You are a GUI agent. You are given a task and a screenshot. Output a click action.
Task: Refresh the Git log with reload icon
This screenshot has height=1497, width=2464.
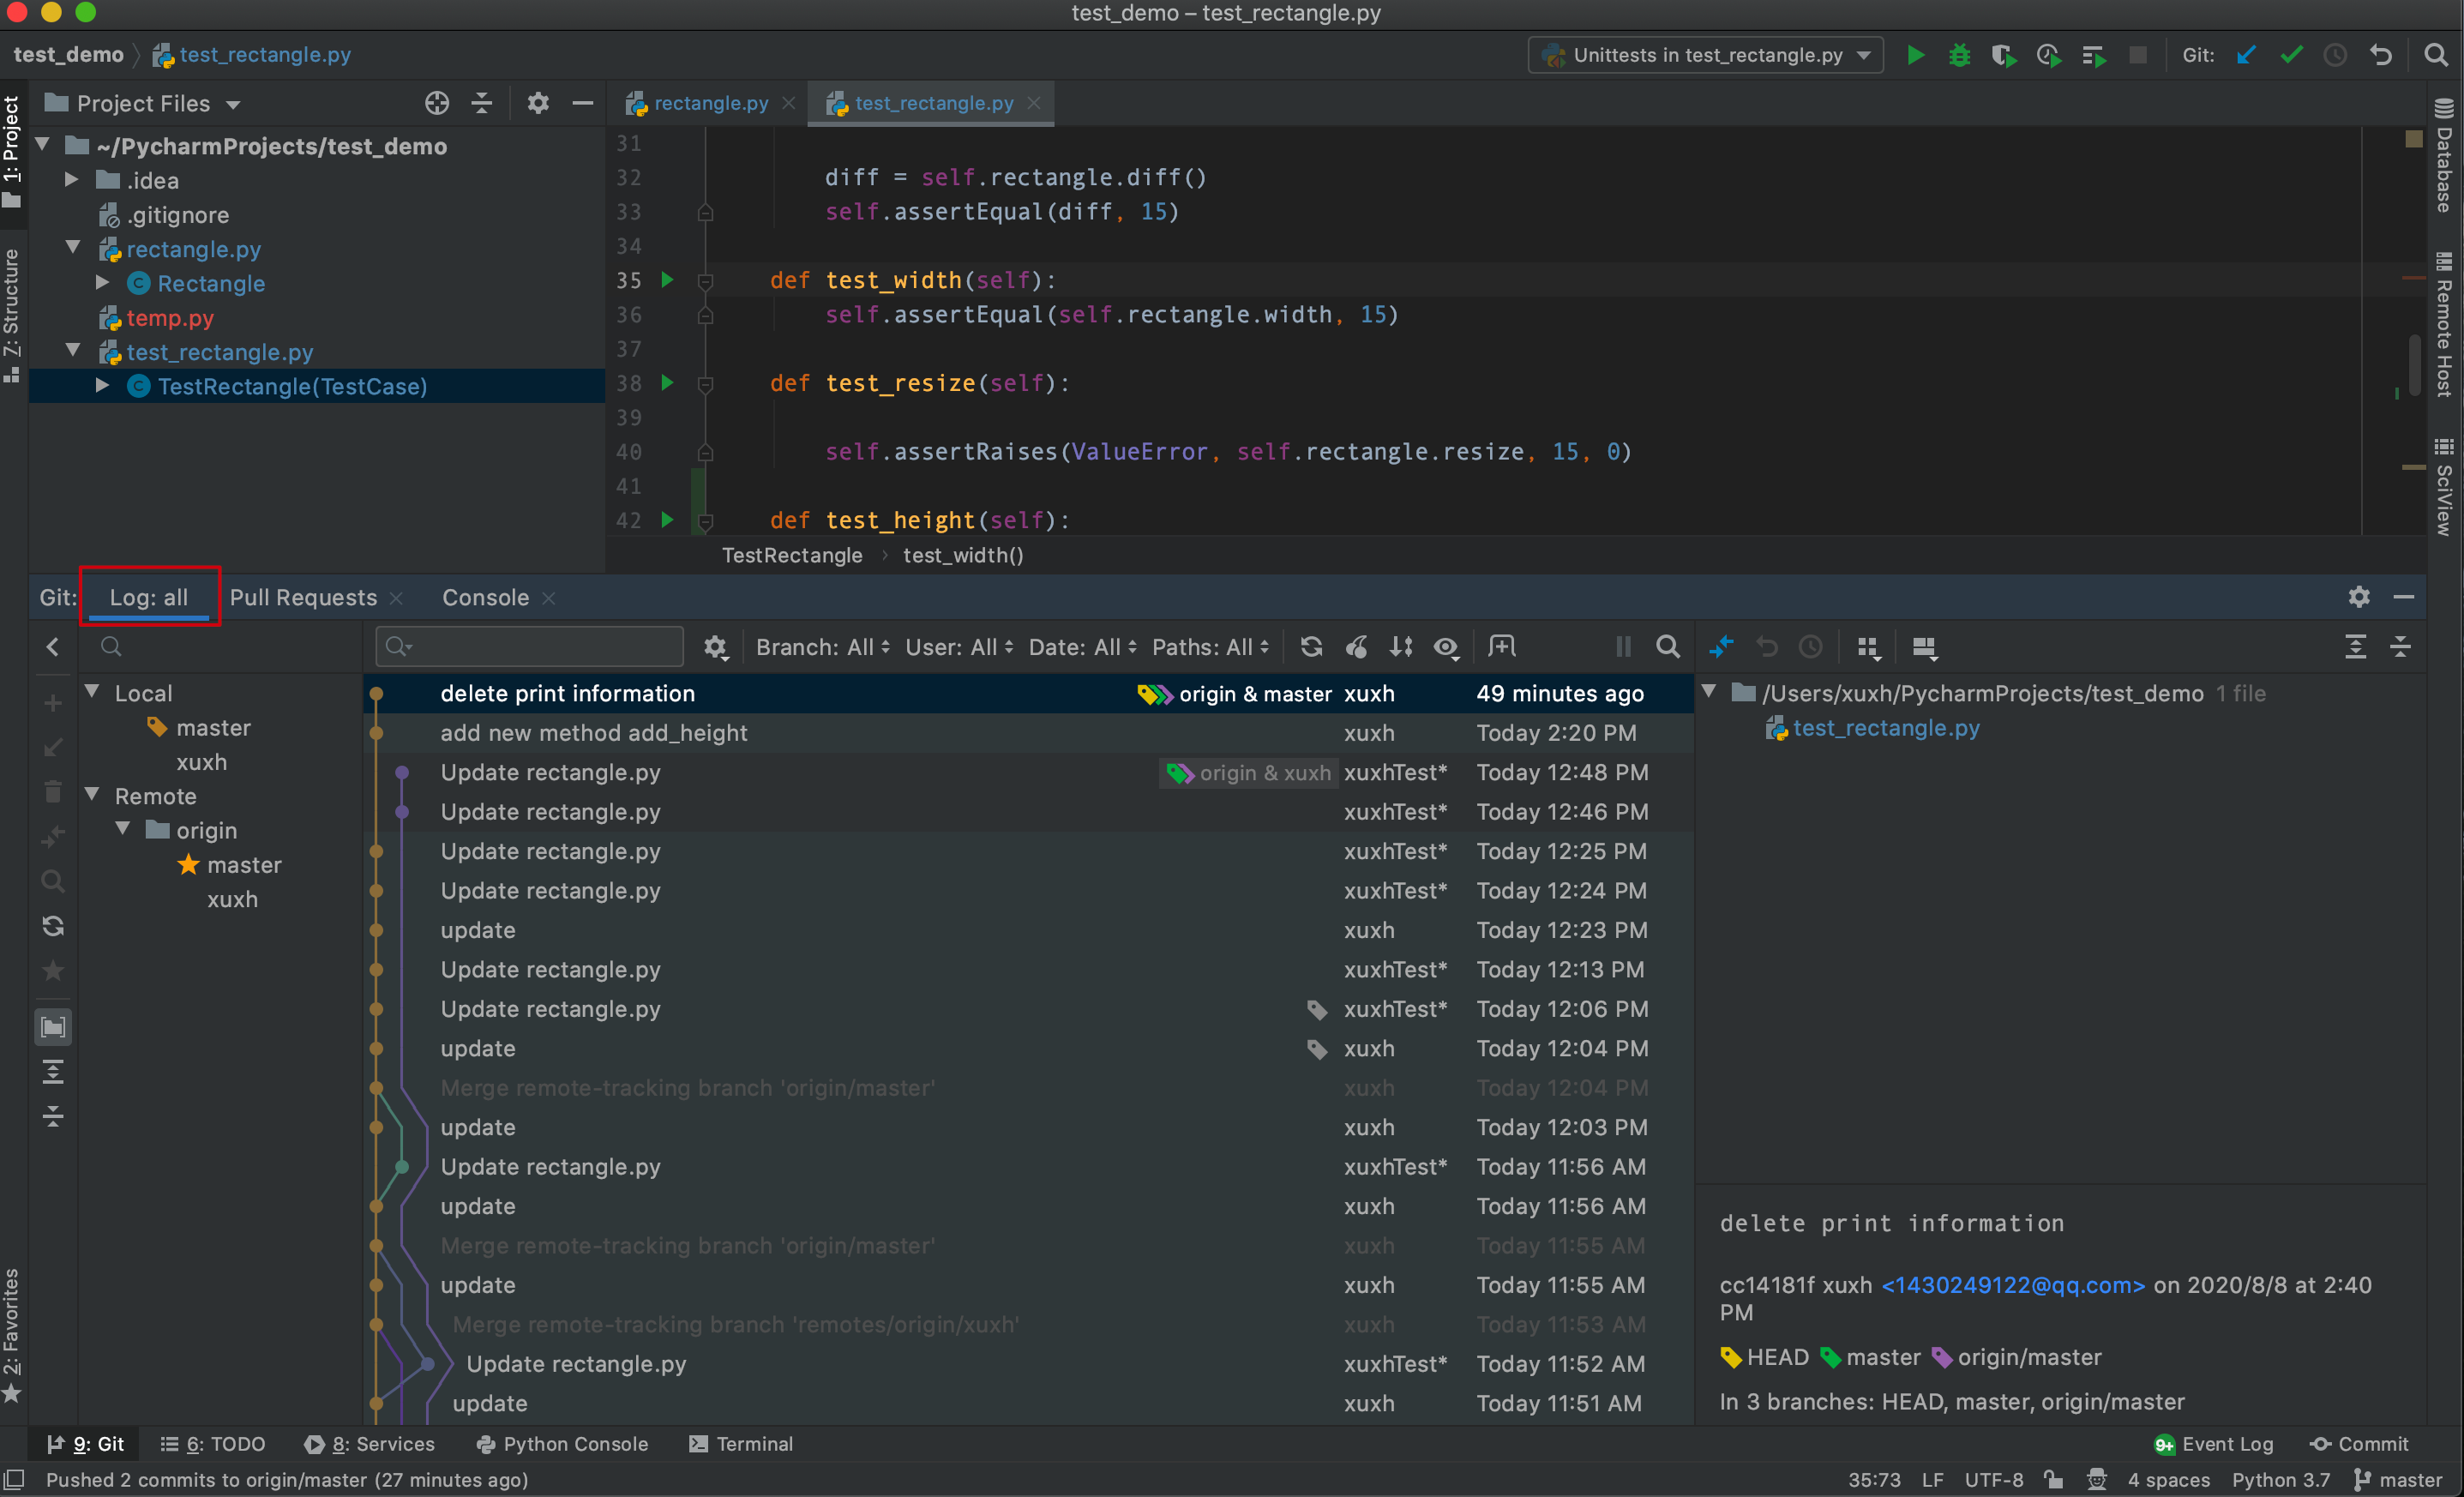coord(1311,647)
